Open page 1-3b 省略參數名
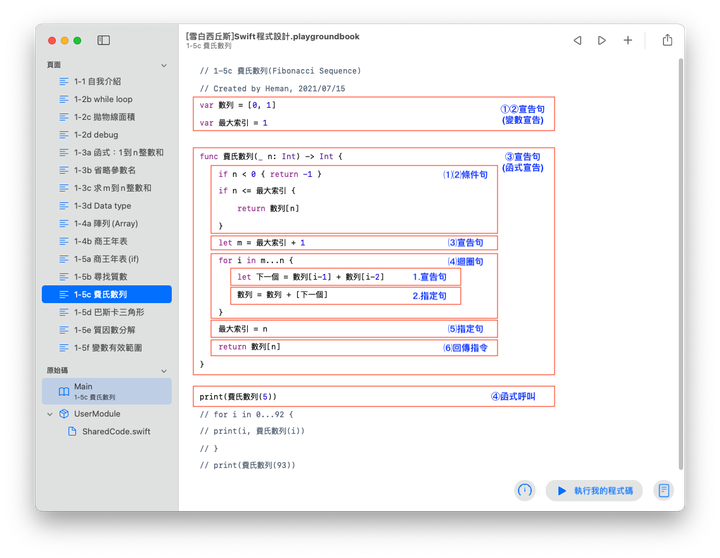This screenshot has height=558, width=720. [107, 170]
